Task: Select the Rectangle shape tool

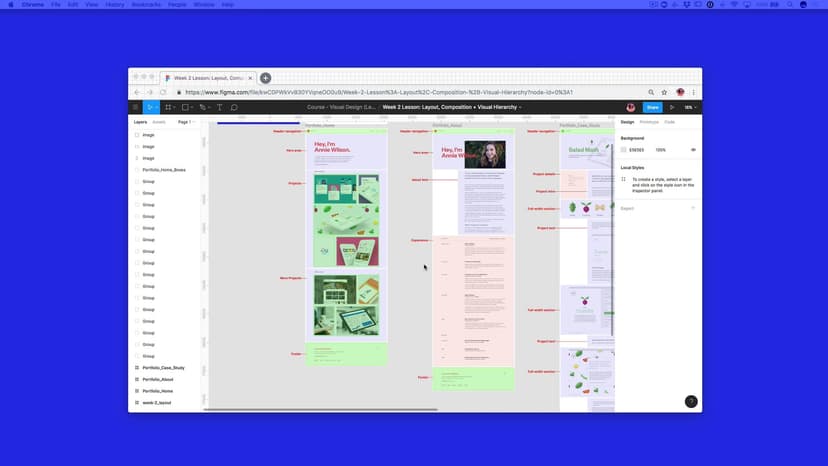Action: click(185, 107)
